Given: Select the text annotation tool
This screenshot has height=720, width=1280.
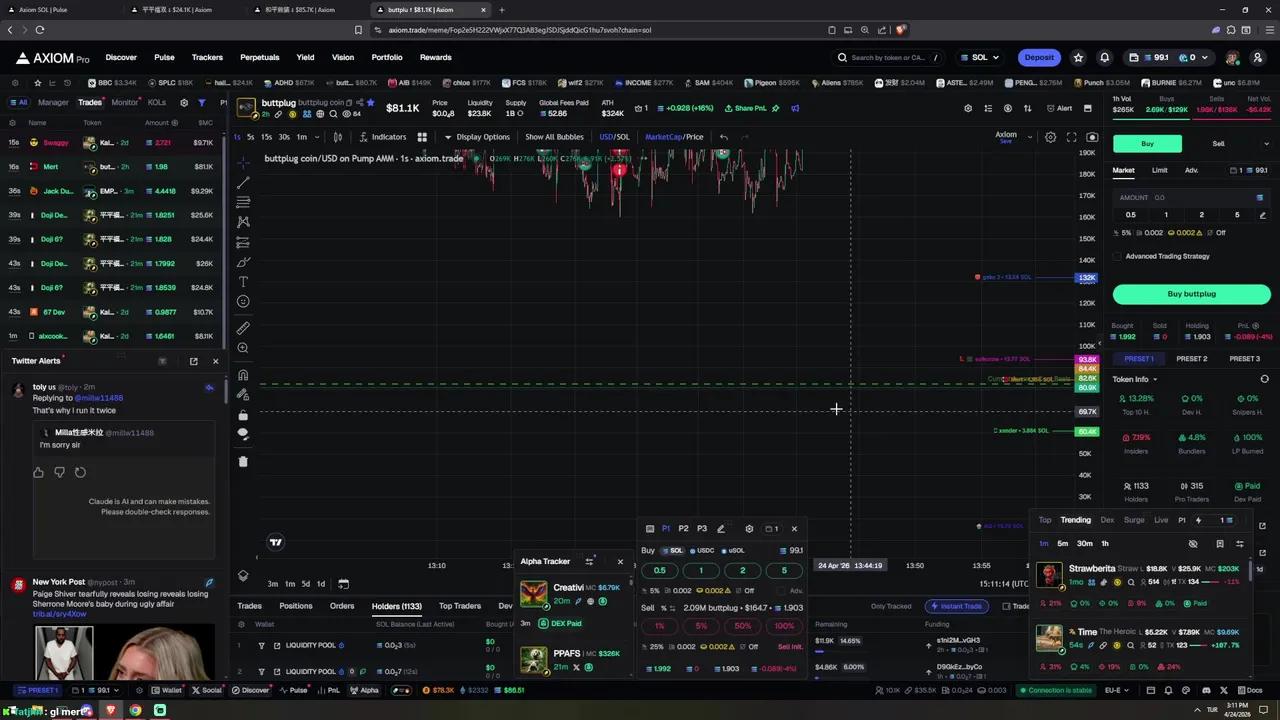Looking at the screenshot, I should [x=243, y=282].
